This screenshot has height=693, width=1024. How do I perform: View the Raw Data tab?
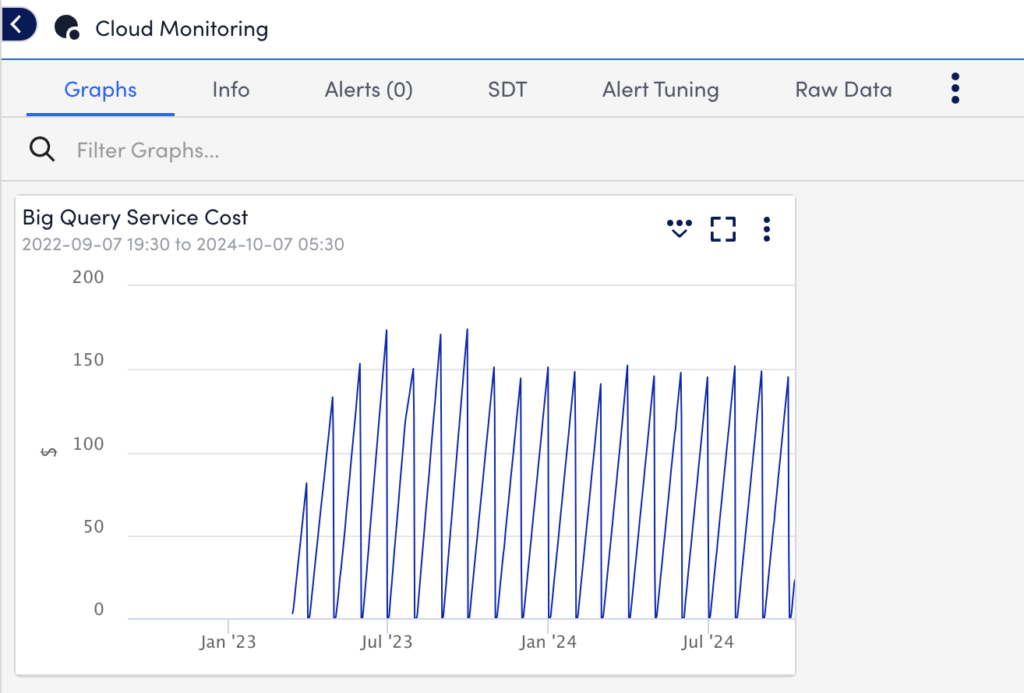click(843, 89)
